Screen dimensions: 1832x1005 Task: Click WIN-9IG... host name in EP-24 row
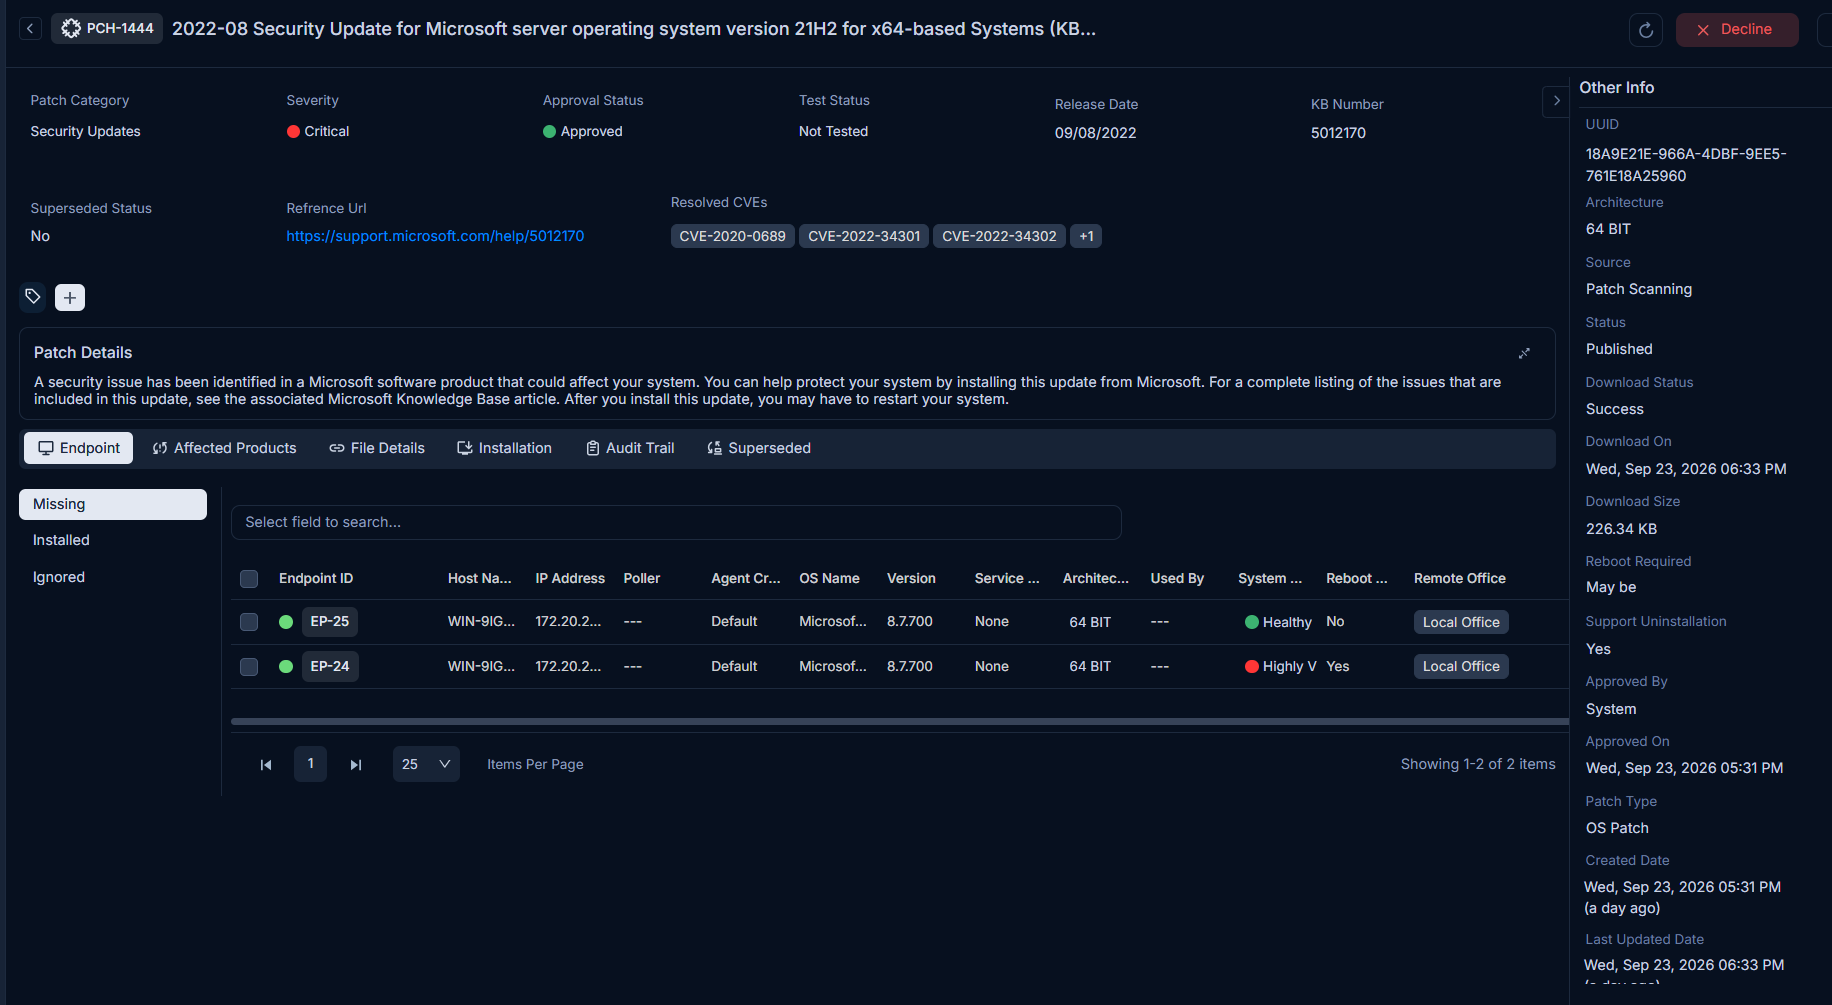point(481,666)
